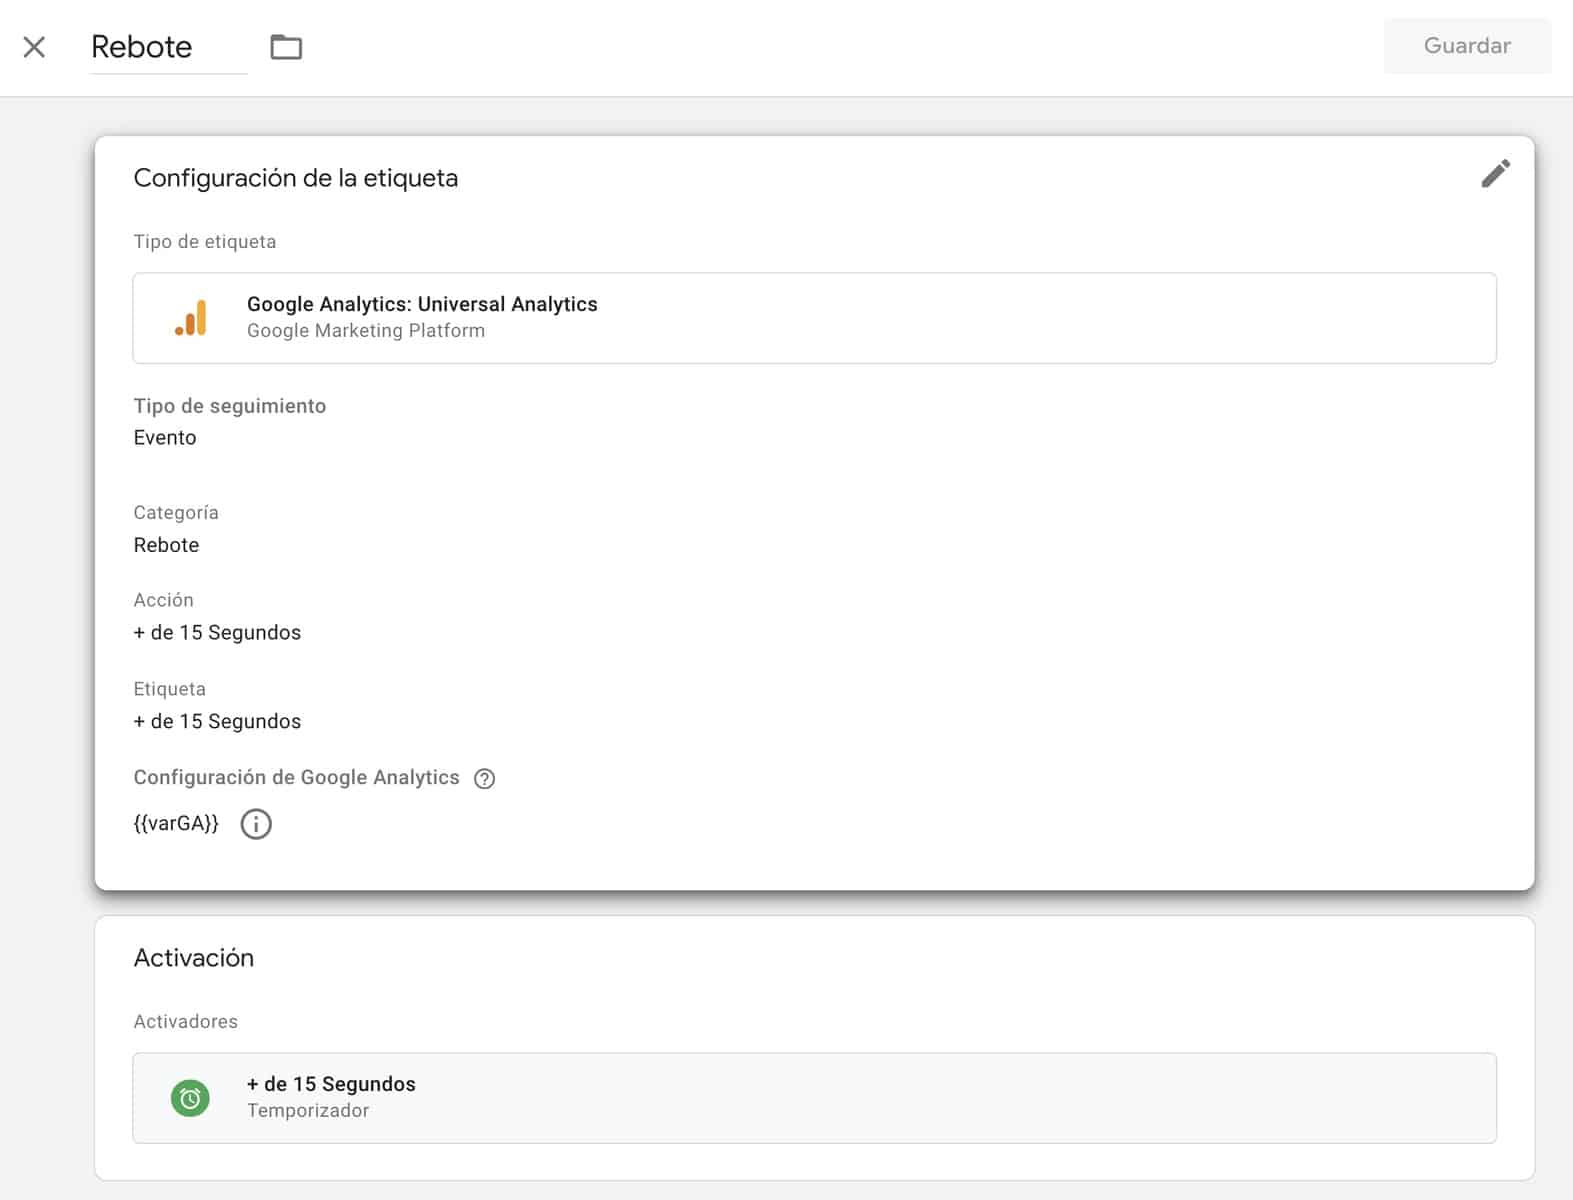This screenshot has height=1200, width=1573.
Task: Click the Temporizador trigger type text
Action: (308, 1111)
